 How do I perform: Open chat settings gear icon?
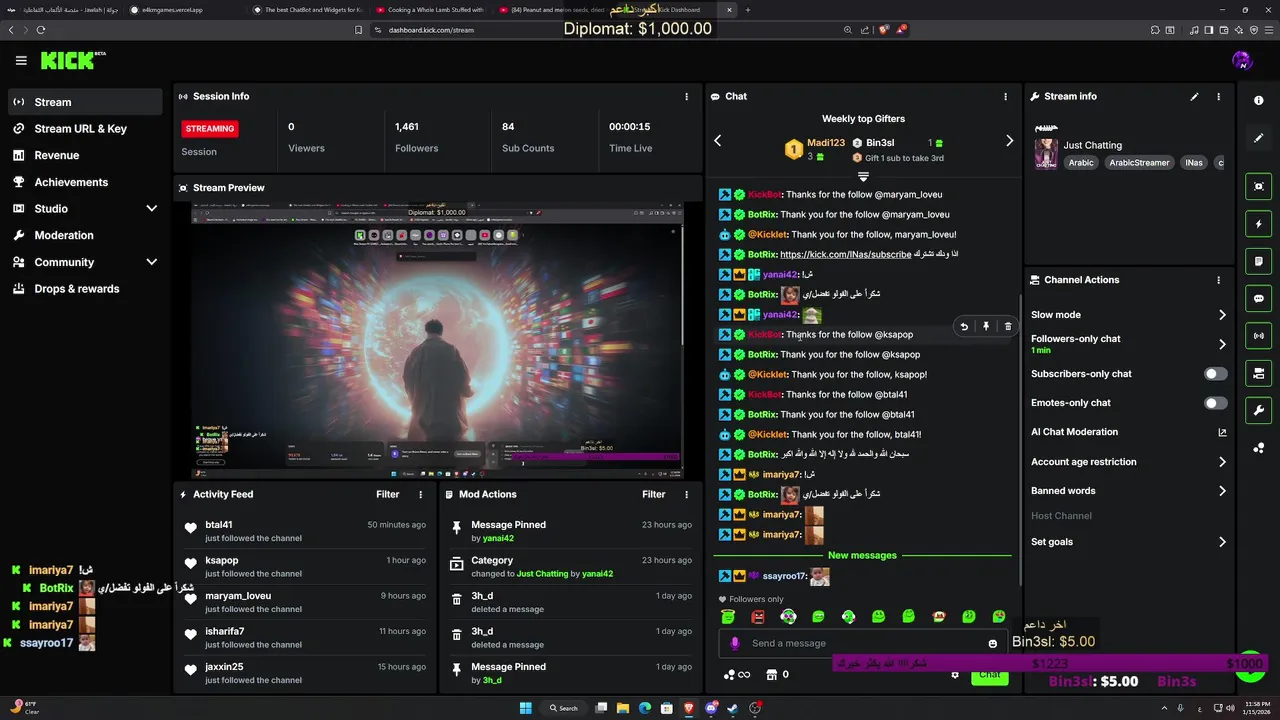pyautogui.click(x=955, y=675)
